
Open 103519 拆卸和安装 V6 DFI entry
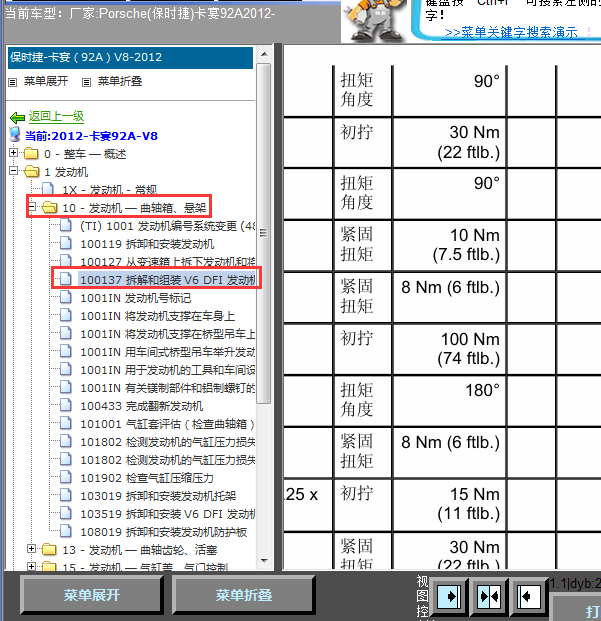(x=167, y=514)
